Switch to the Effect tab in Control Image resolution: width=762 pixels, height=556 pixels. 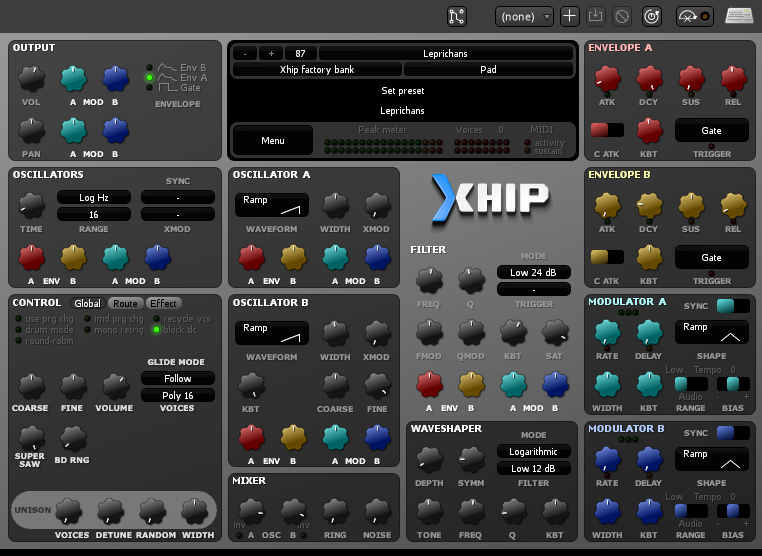[163, 303]
